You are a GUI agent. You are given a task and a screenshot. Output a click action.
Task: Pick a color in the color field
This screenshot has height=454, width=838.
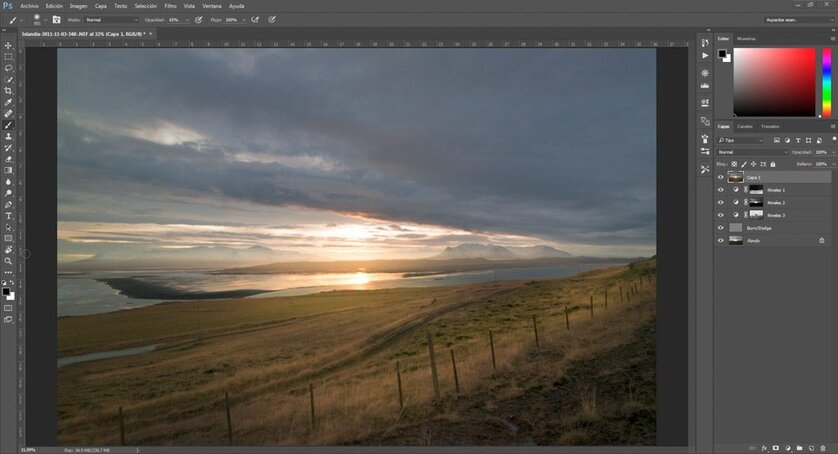point(775,80)
